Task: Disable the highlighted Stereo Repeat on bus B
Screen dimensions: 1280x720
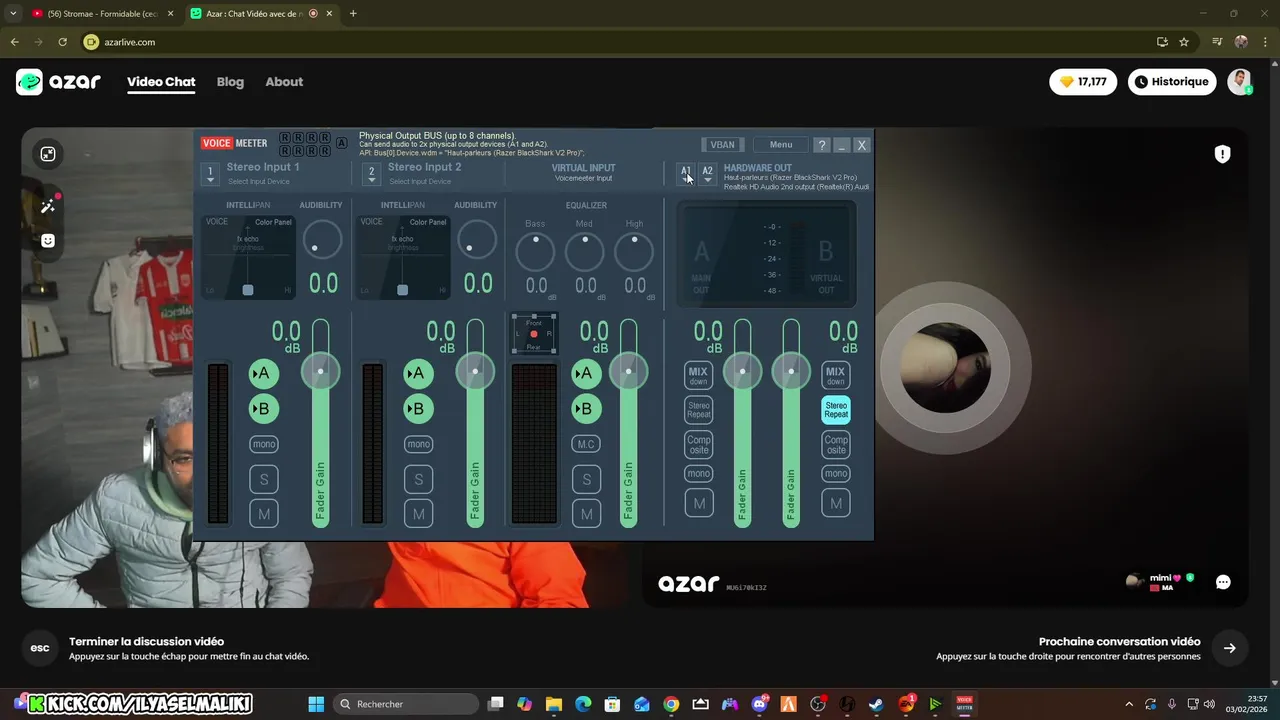Action: (835, 410)
